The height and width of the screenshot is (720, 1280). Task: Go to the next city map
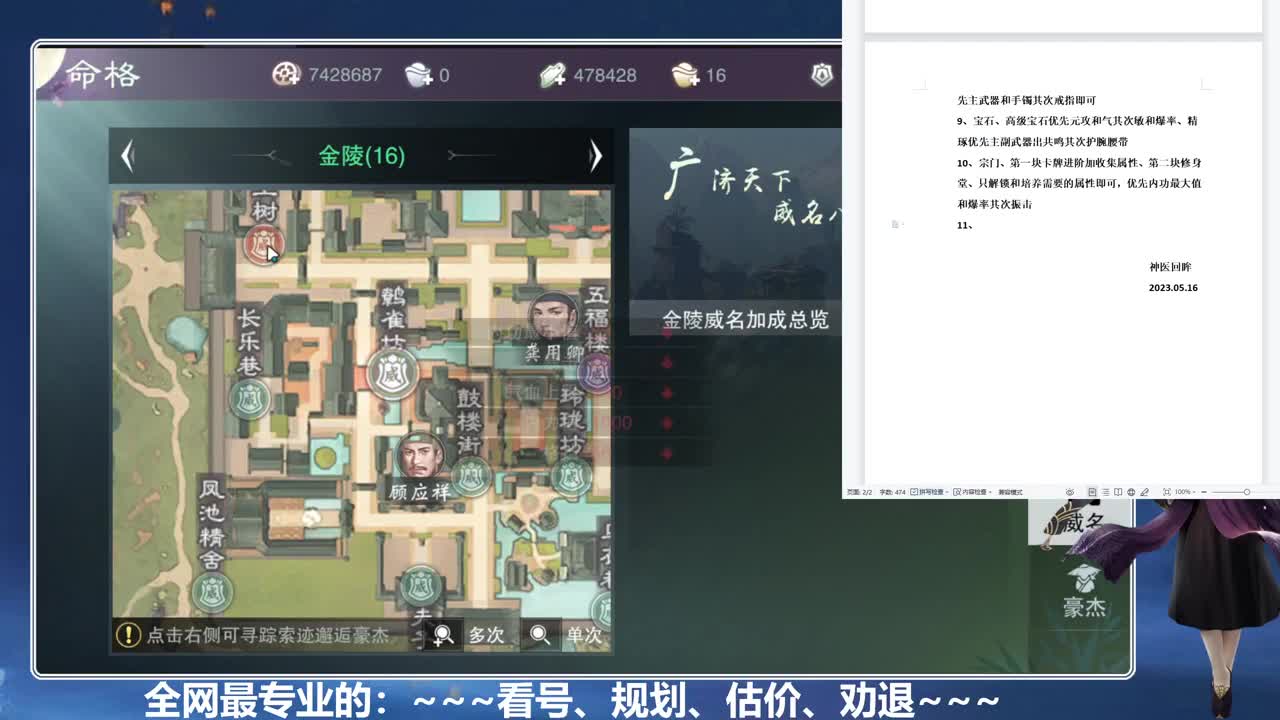(596, 156)
